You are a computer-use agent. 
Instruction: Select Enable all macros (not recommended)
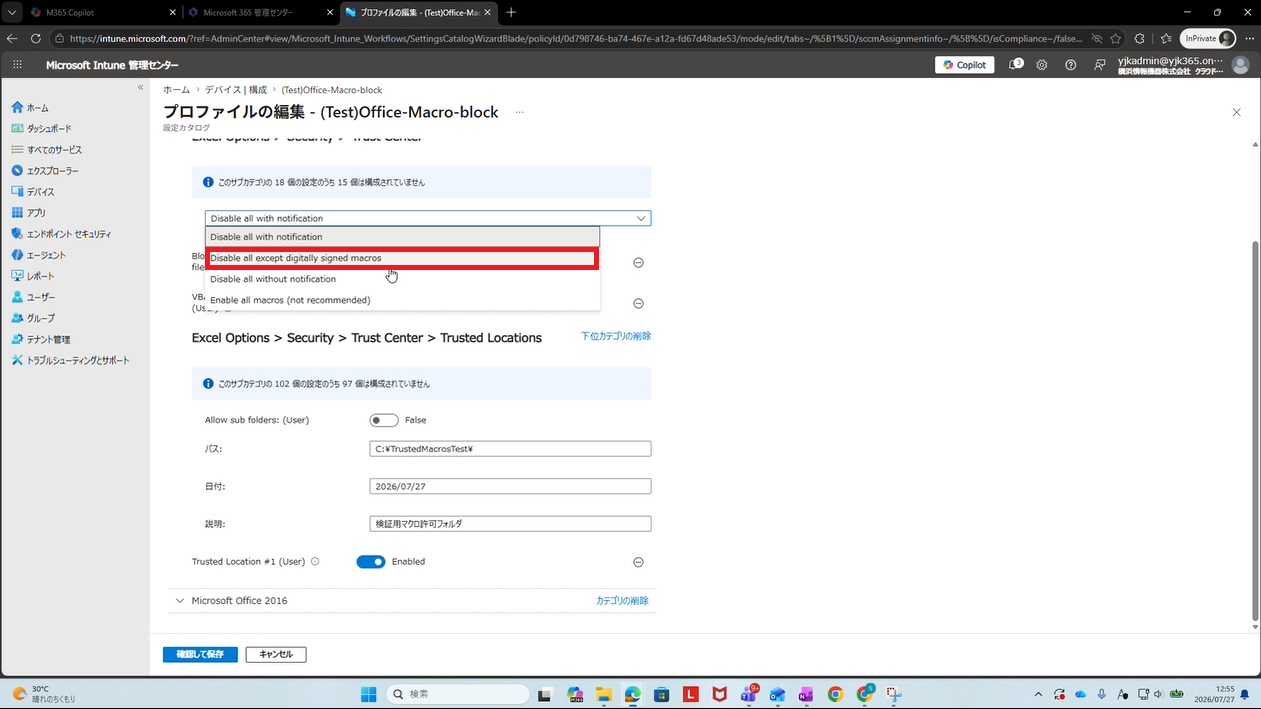tap(402, 300)
